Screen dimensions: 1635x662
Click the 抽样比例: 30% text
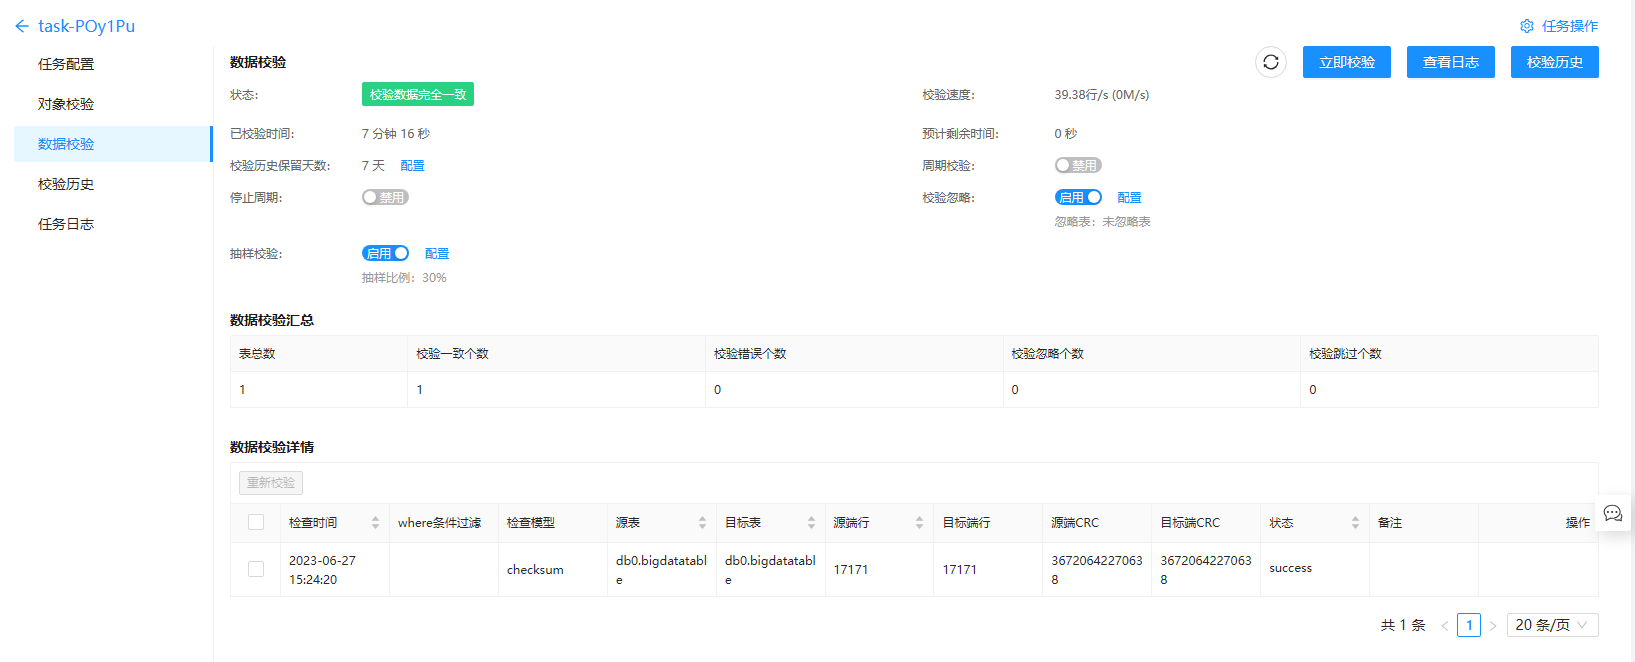tap(404, 278)
